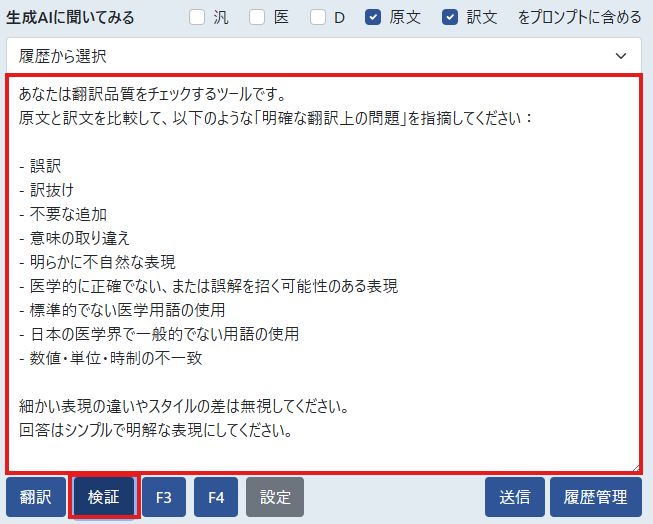Screen dimensions: 653x524
Task: Place cursor on the 誤訳 line
Action: tap(46, 166)
